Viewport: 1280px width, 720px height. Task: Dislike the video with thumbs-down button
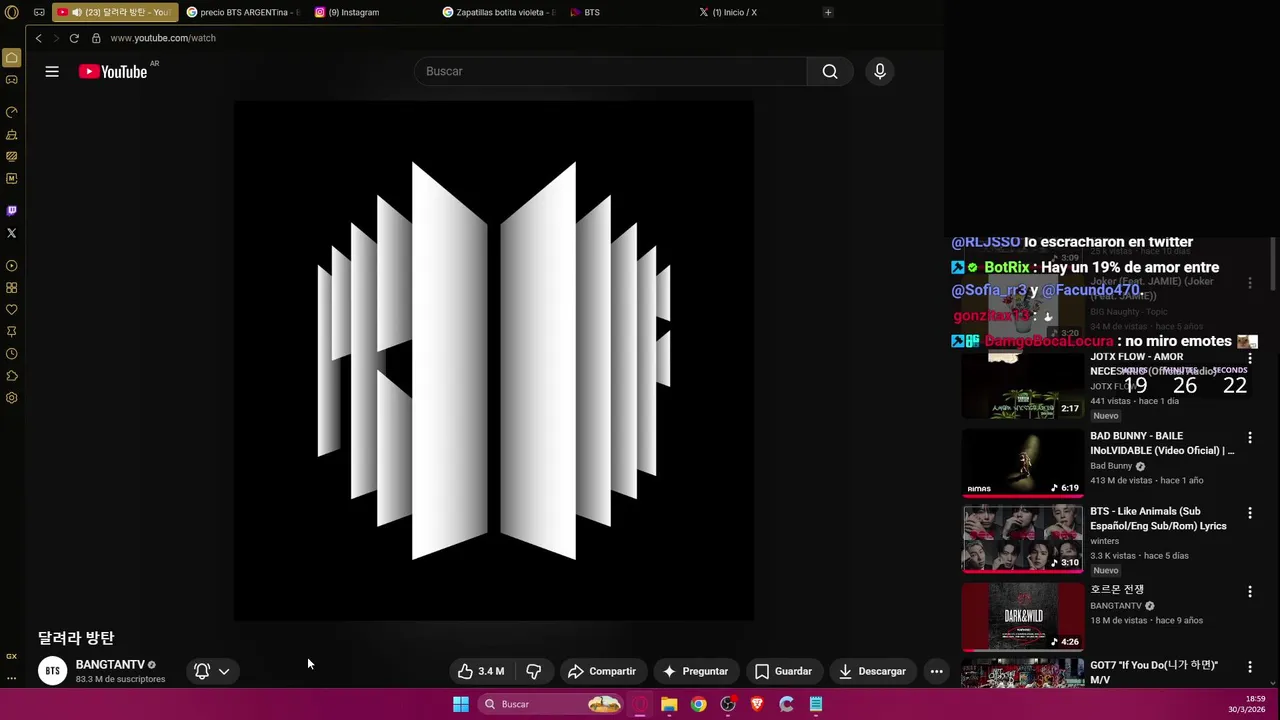click(534, 671)
